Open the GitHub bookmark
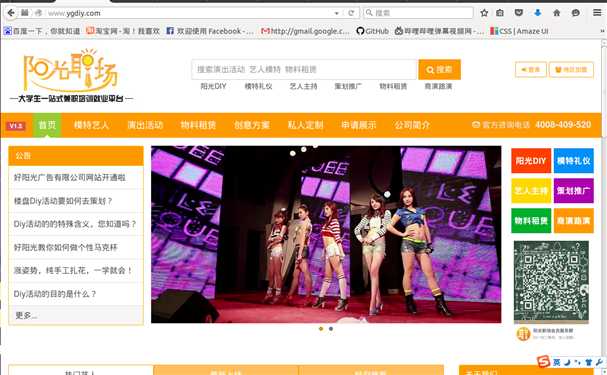 (372, 31)
